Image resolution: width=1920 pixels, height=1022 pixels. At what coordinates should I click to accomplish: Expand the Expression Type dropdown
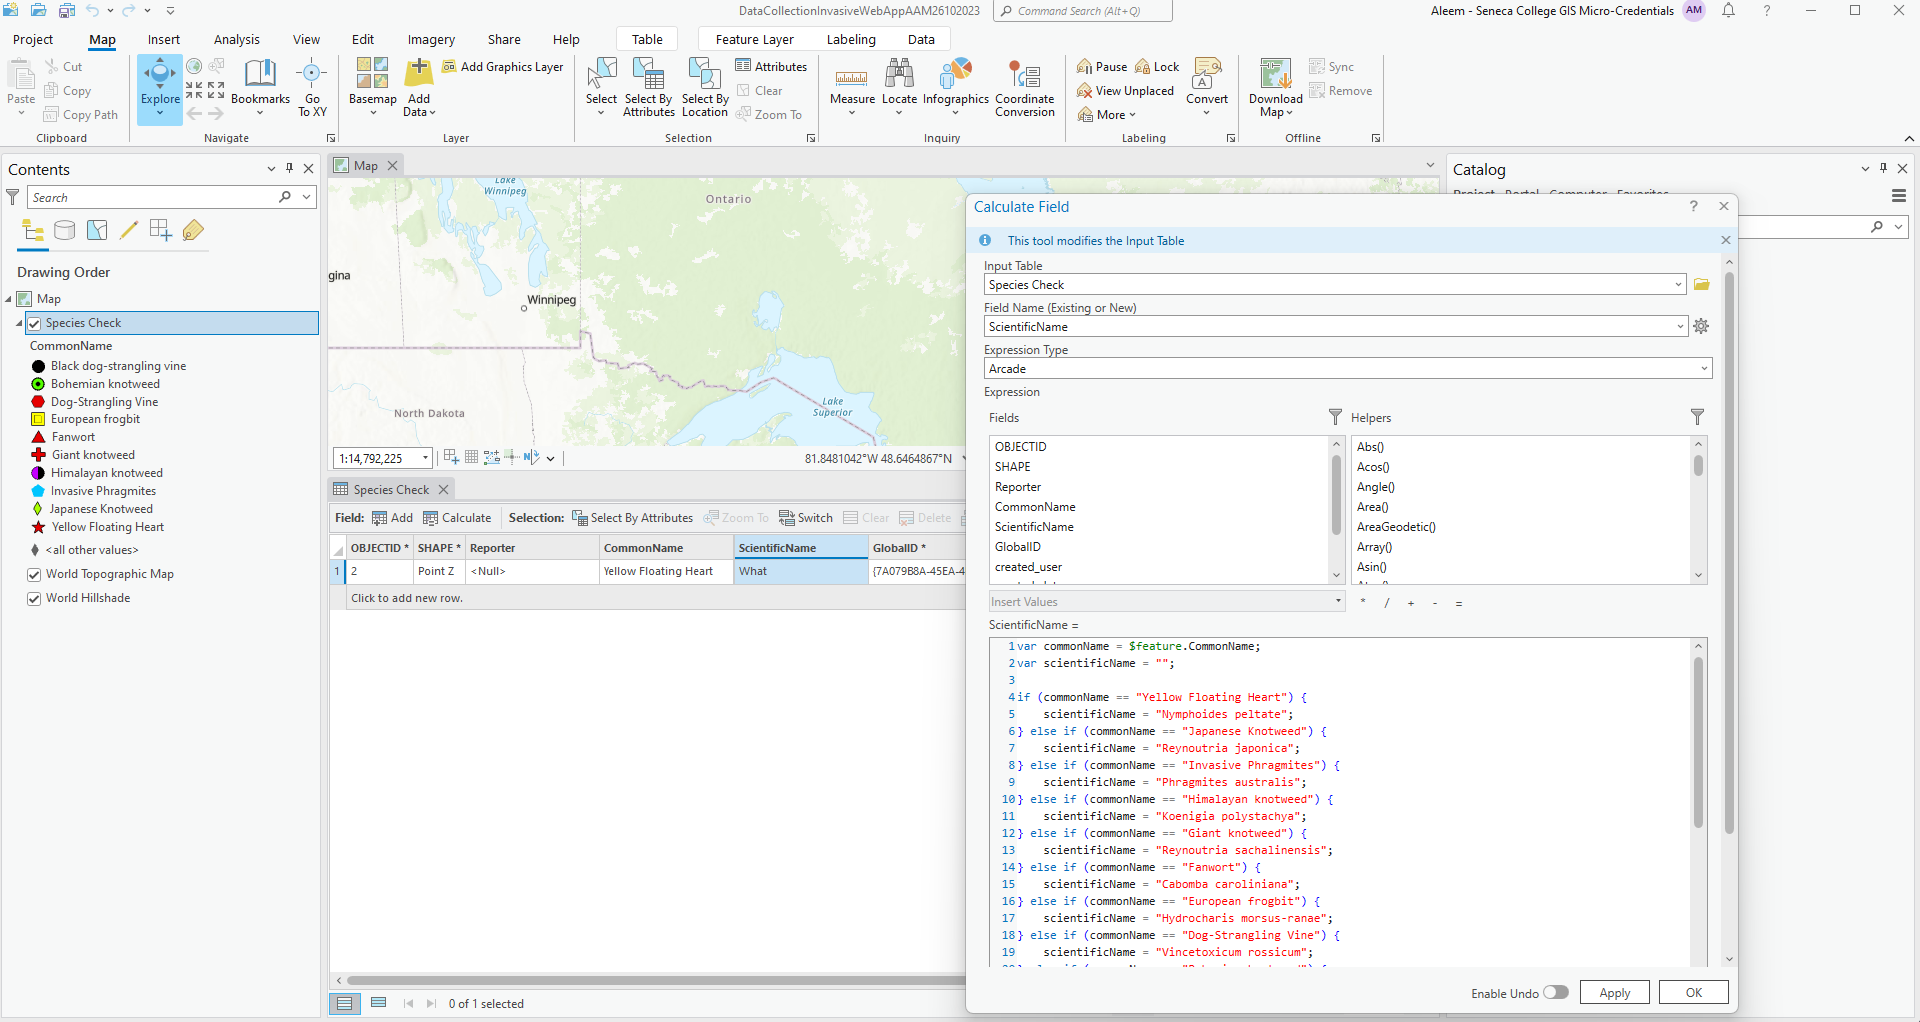(1704, 369)
